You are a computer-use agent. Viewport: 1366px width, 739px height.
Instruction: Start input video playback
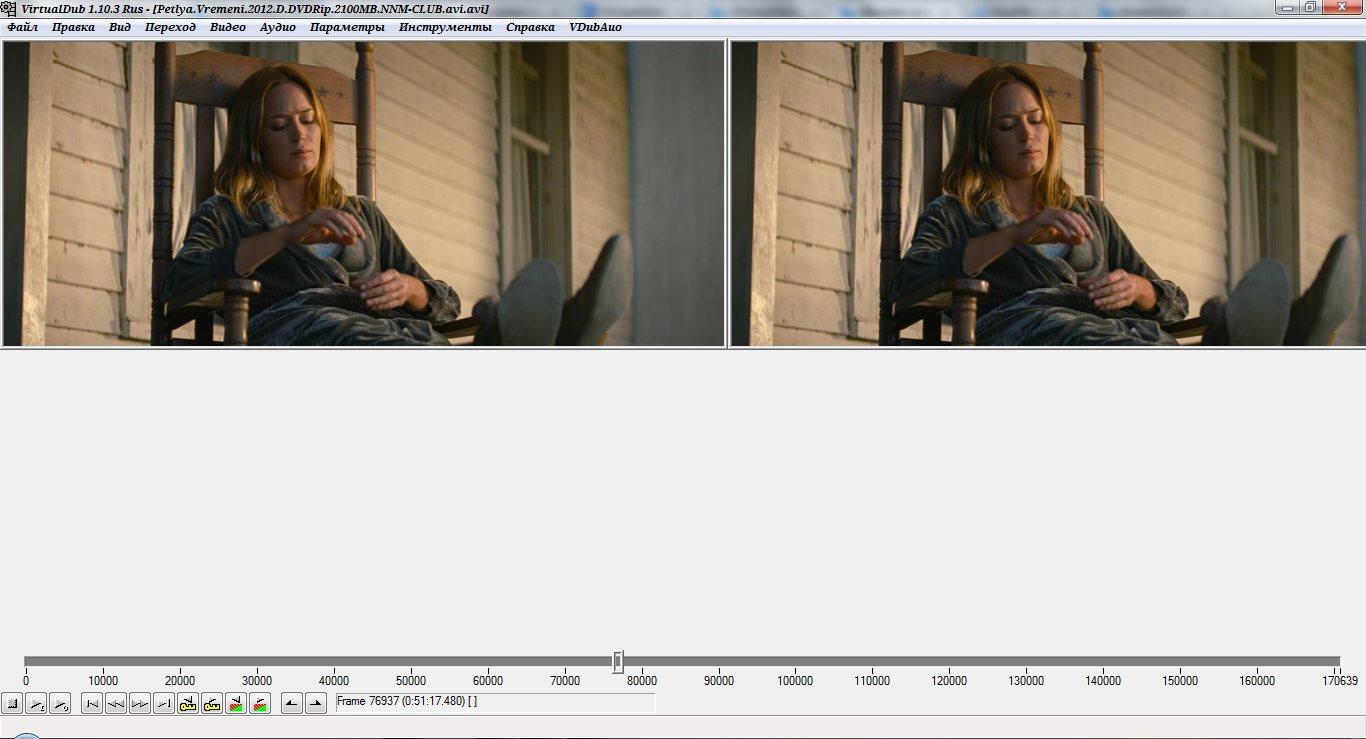[36, 703]
